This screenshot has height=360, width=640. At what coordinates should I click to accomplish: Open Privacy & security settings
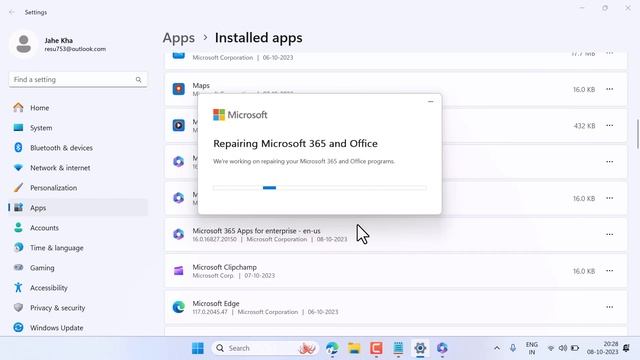(x=78, y=308)
